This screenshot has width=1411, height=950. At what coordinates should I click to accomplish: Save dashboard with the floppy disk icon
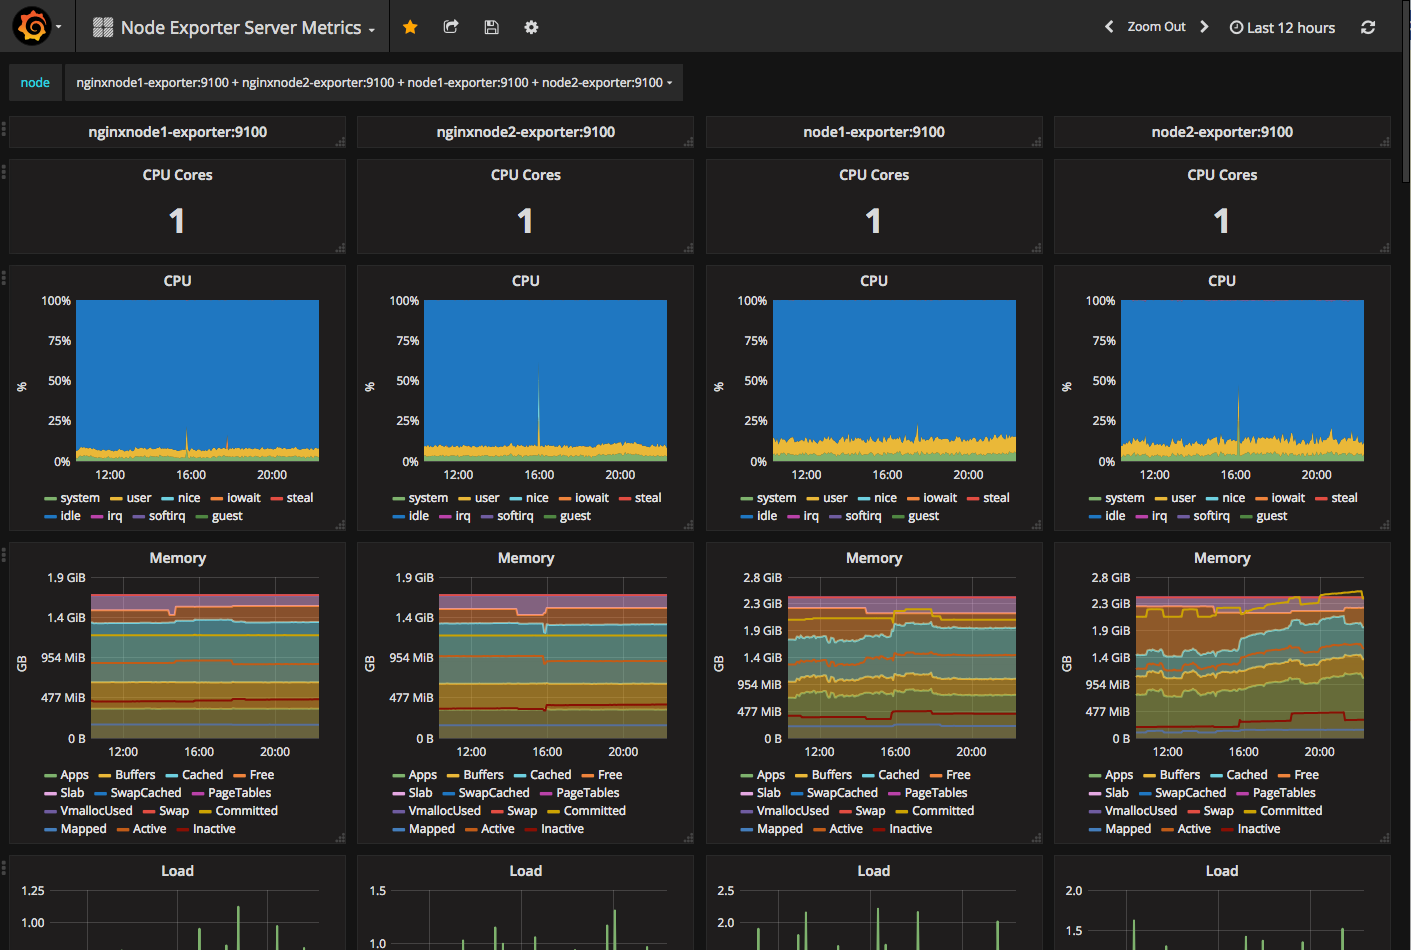click(491, 27)
